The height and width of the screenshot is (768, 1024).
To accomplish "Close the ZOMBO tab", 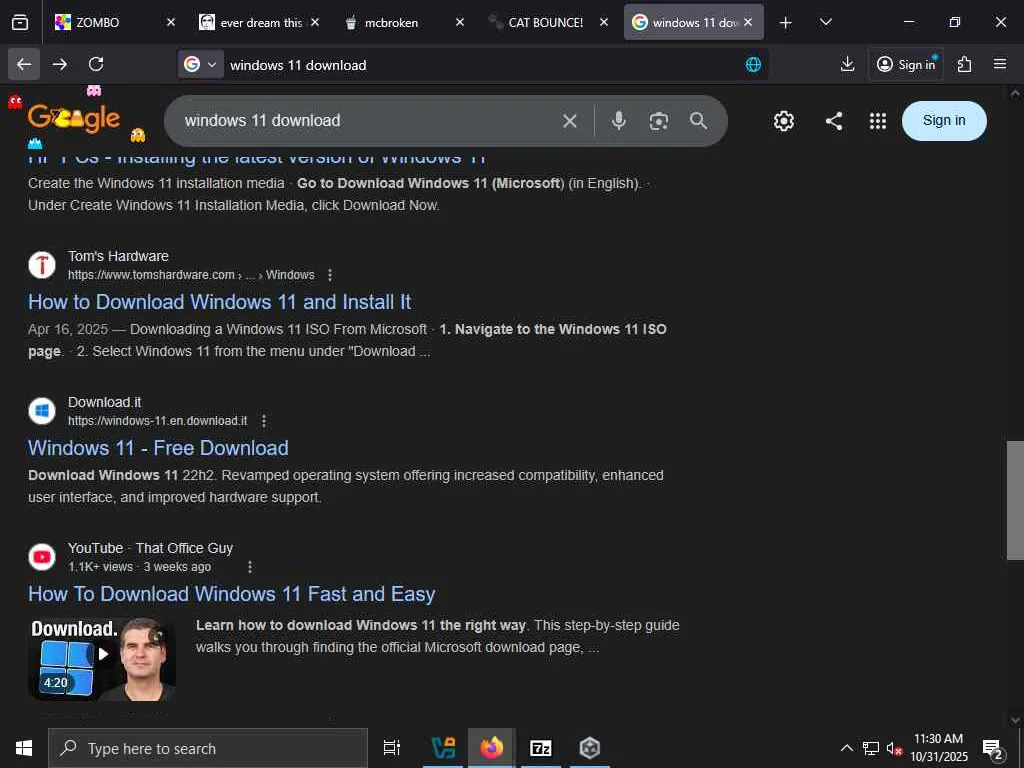I will pyautogui.click(x=170, y=22).
